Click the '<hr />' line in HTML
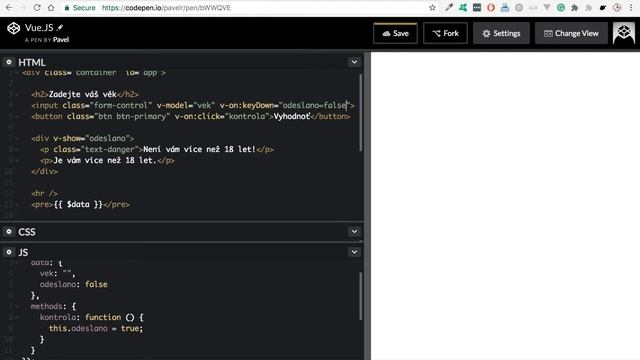This screenshot has height=360, width=640. [44, 193]
